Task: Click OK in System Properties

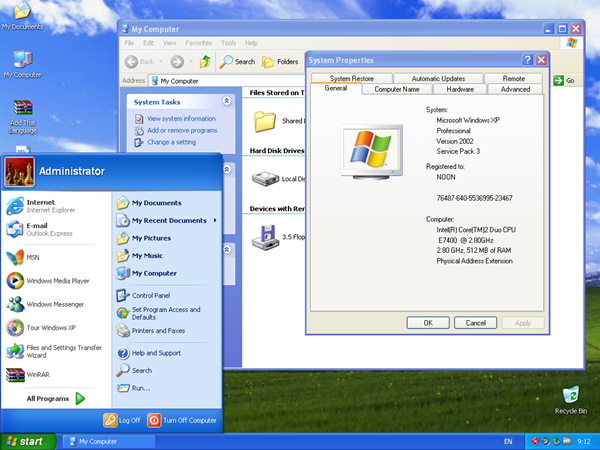Action: [x=428, y=323]
